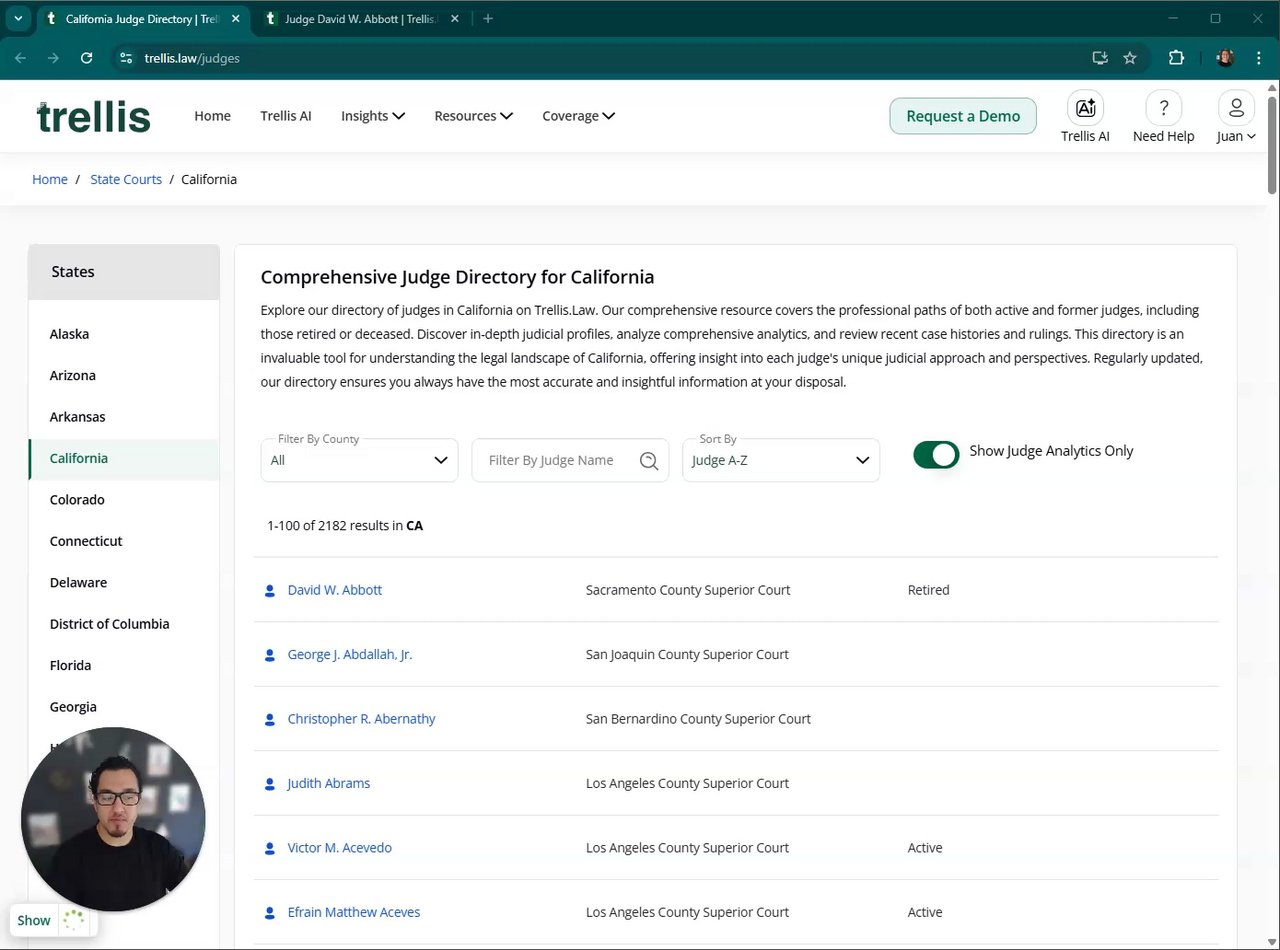Click the Filter By Judge Name field
1280x950 pixels.
point(551,460)
